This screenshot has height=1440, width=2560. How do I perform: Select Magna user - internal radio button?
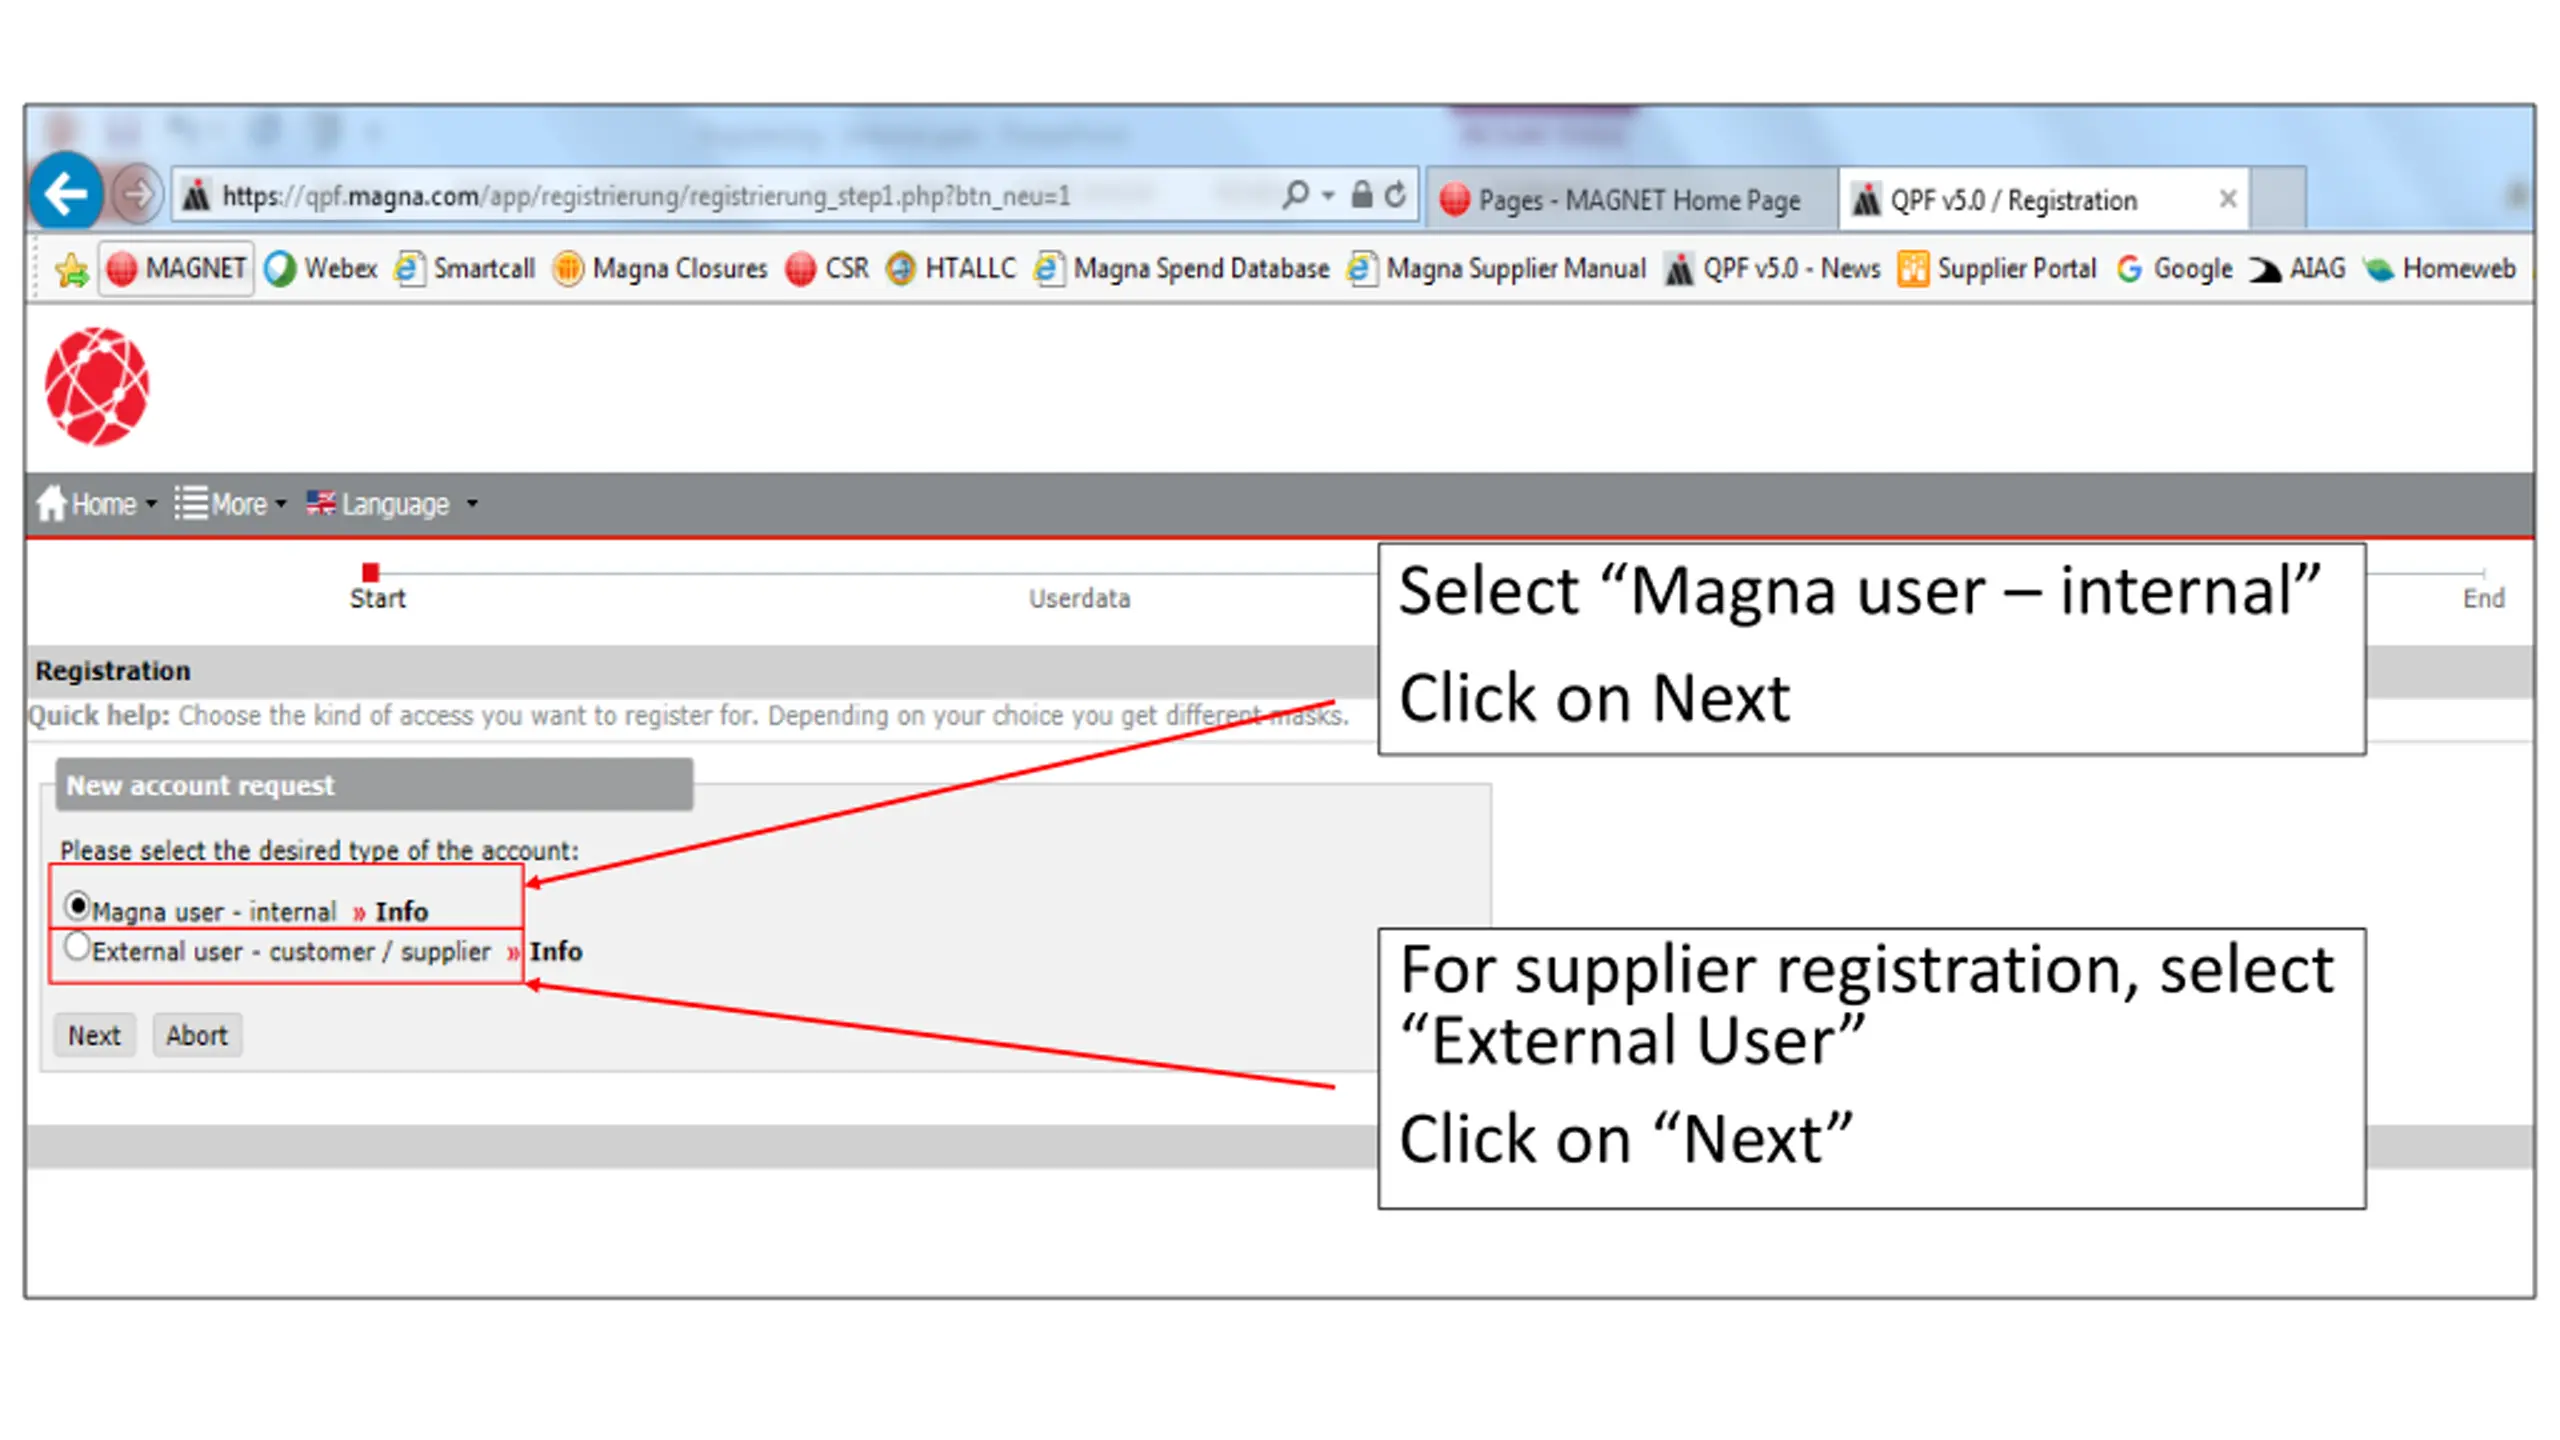pos(77,906)
